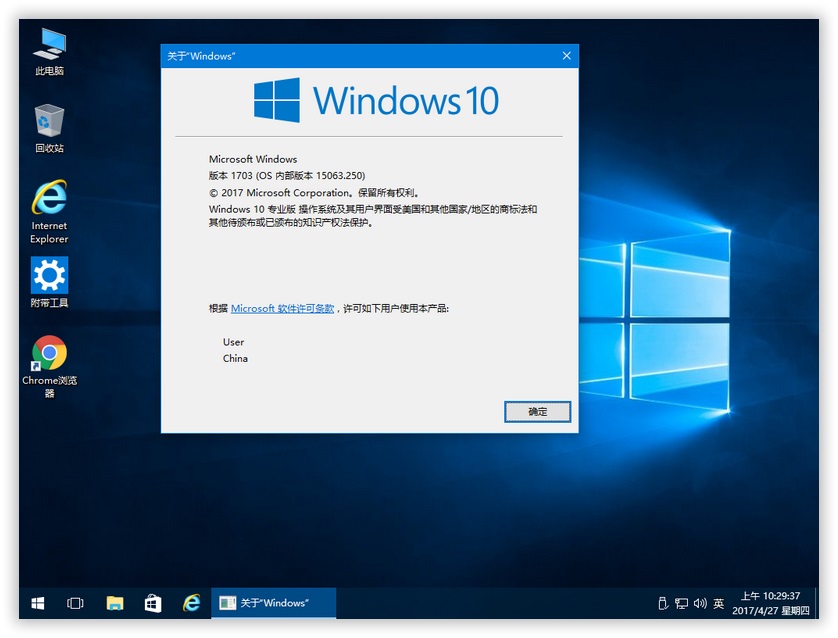Select the 附带工具 gear icon

click(49, 282)
